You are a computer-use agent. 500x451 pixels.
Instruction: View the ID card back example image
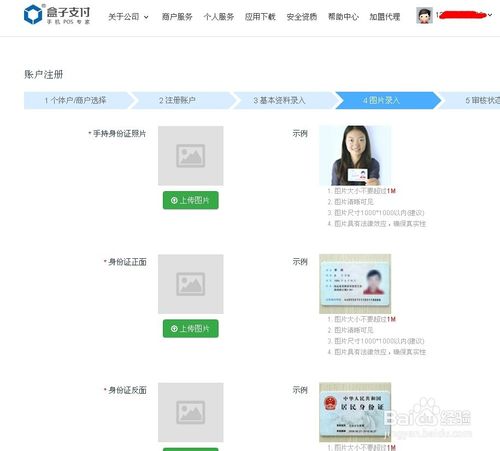tap(355, 412)
